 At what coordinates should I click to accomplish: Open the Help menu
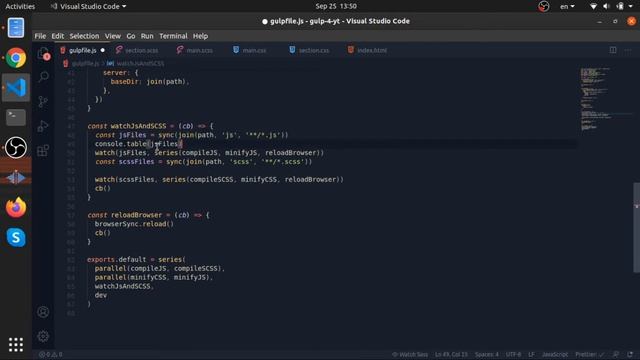point(200,36)
